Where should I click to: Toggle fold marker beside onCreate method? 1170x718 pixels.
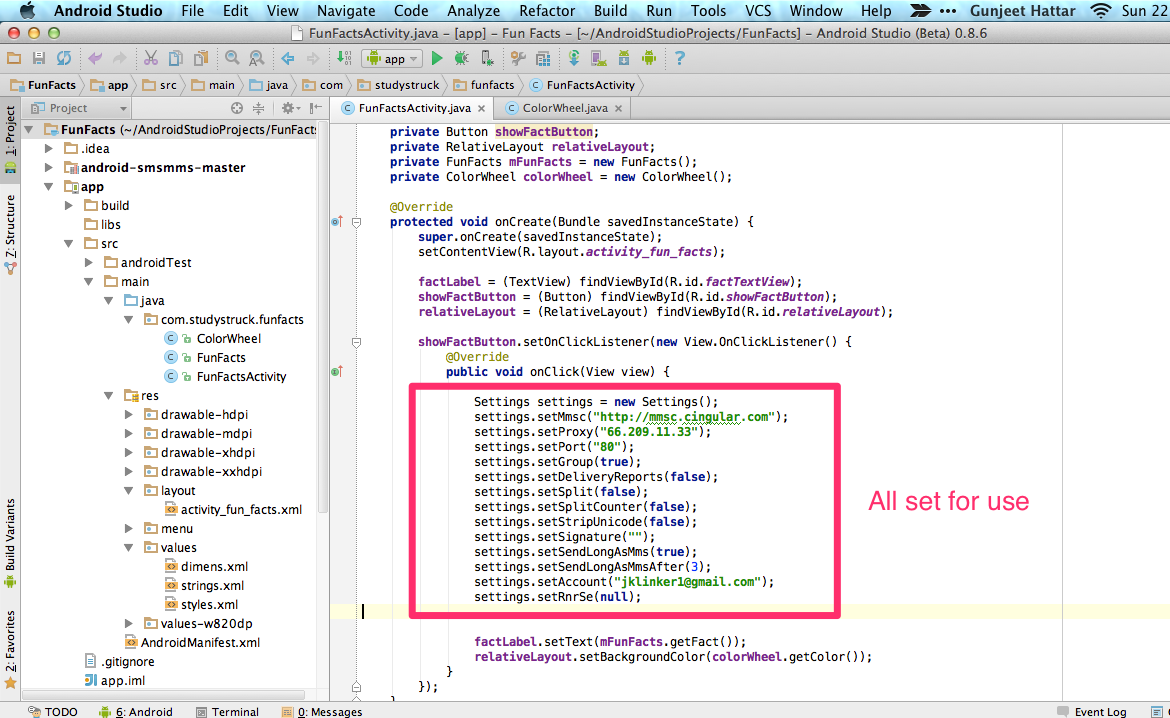357,222
